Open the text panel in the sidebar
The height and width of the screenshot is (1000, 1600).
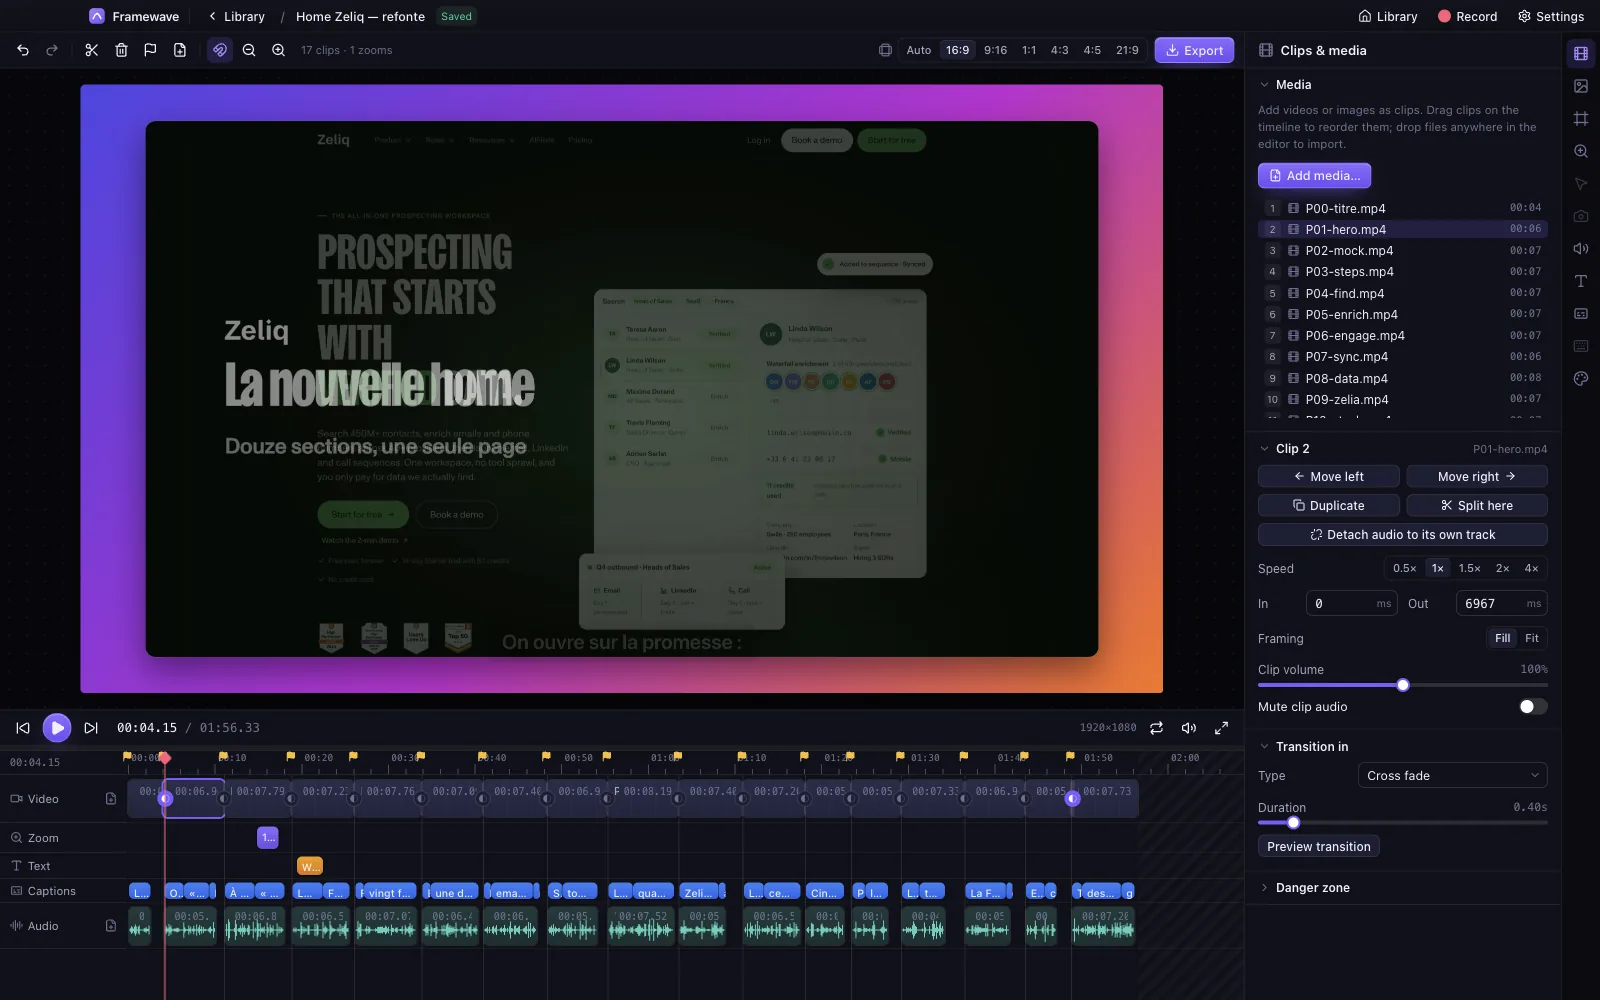(x=1581, y=281)
